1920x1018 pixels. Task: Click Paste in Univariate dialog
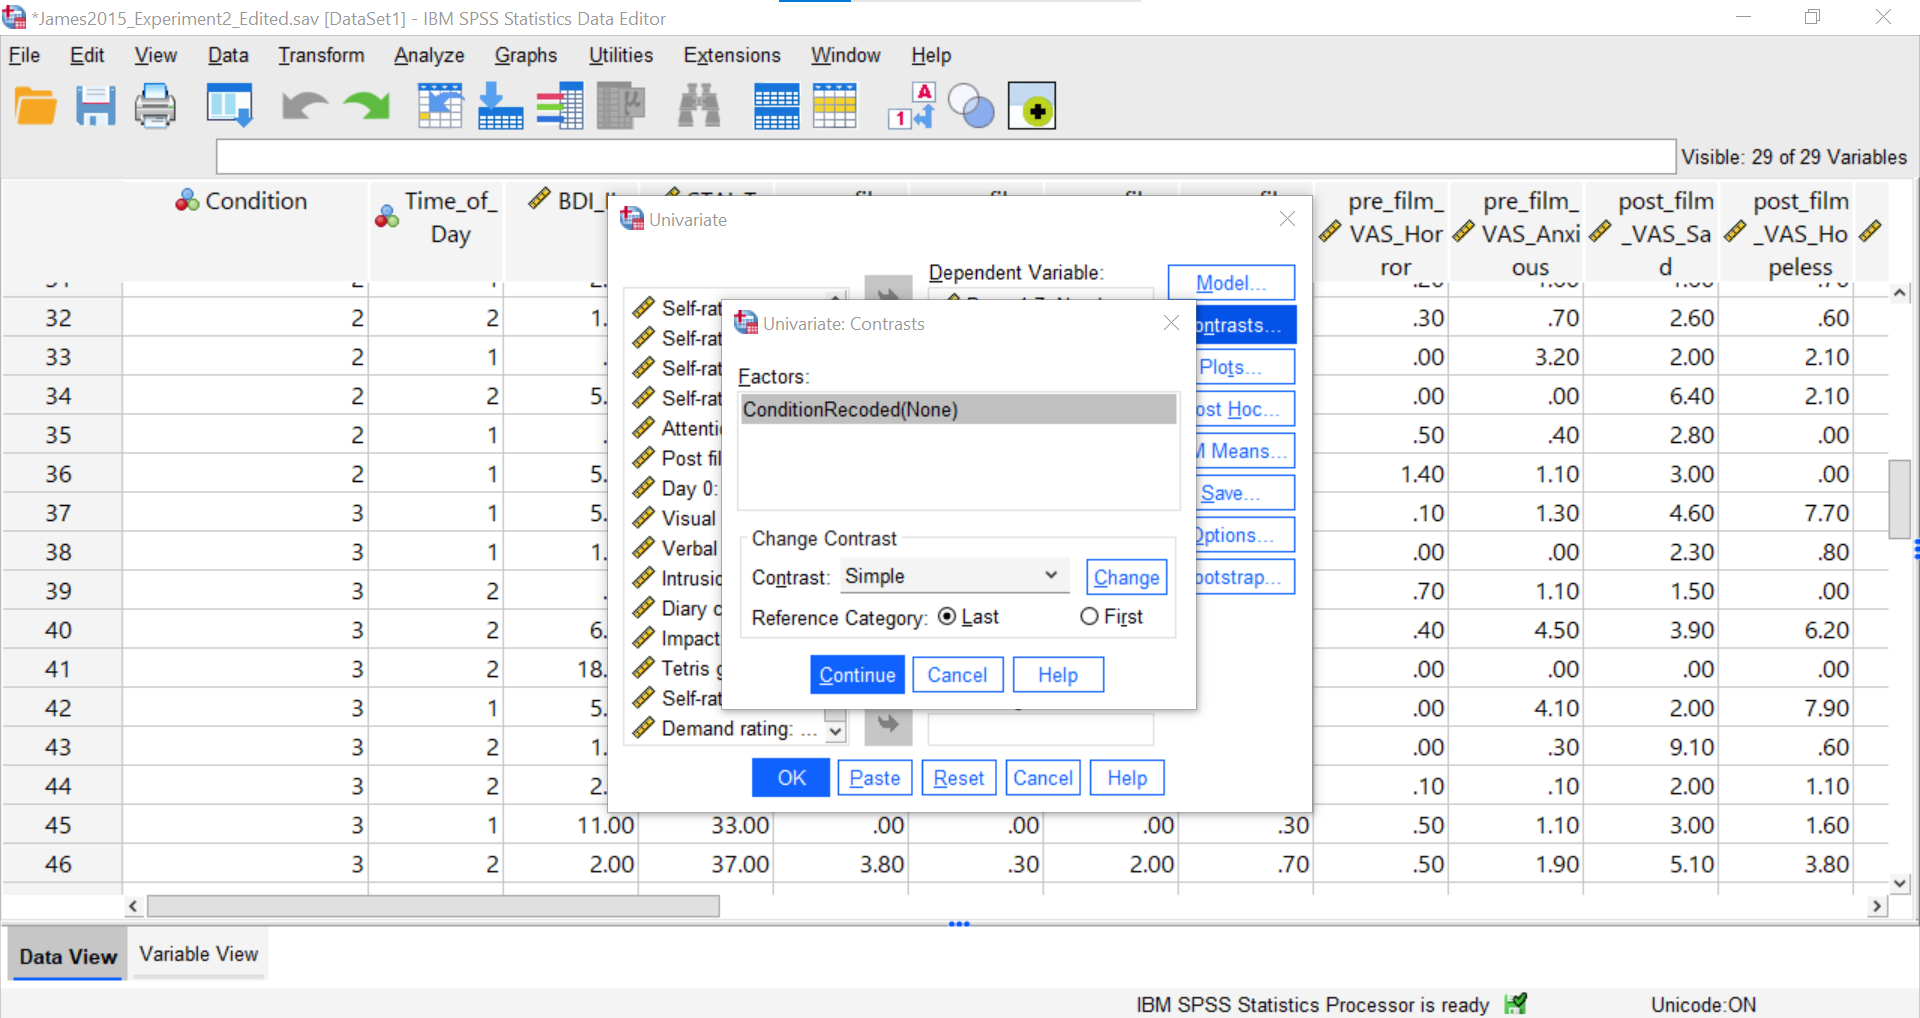click(875, 778)
